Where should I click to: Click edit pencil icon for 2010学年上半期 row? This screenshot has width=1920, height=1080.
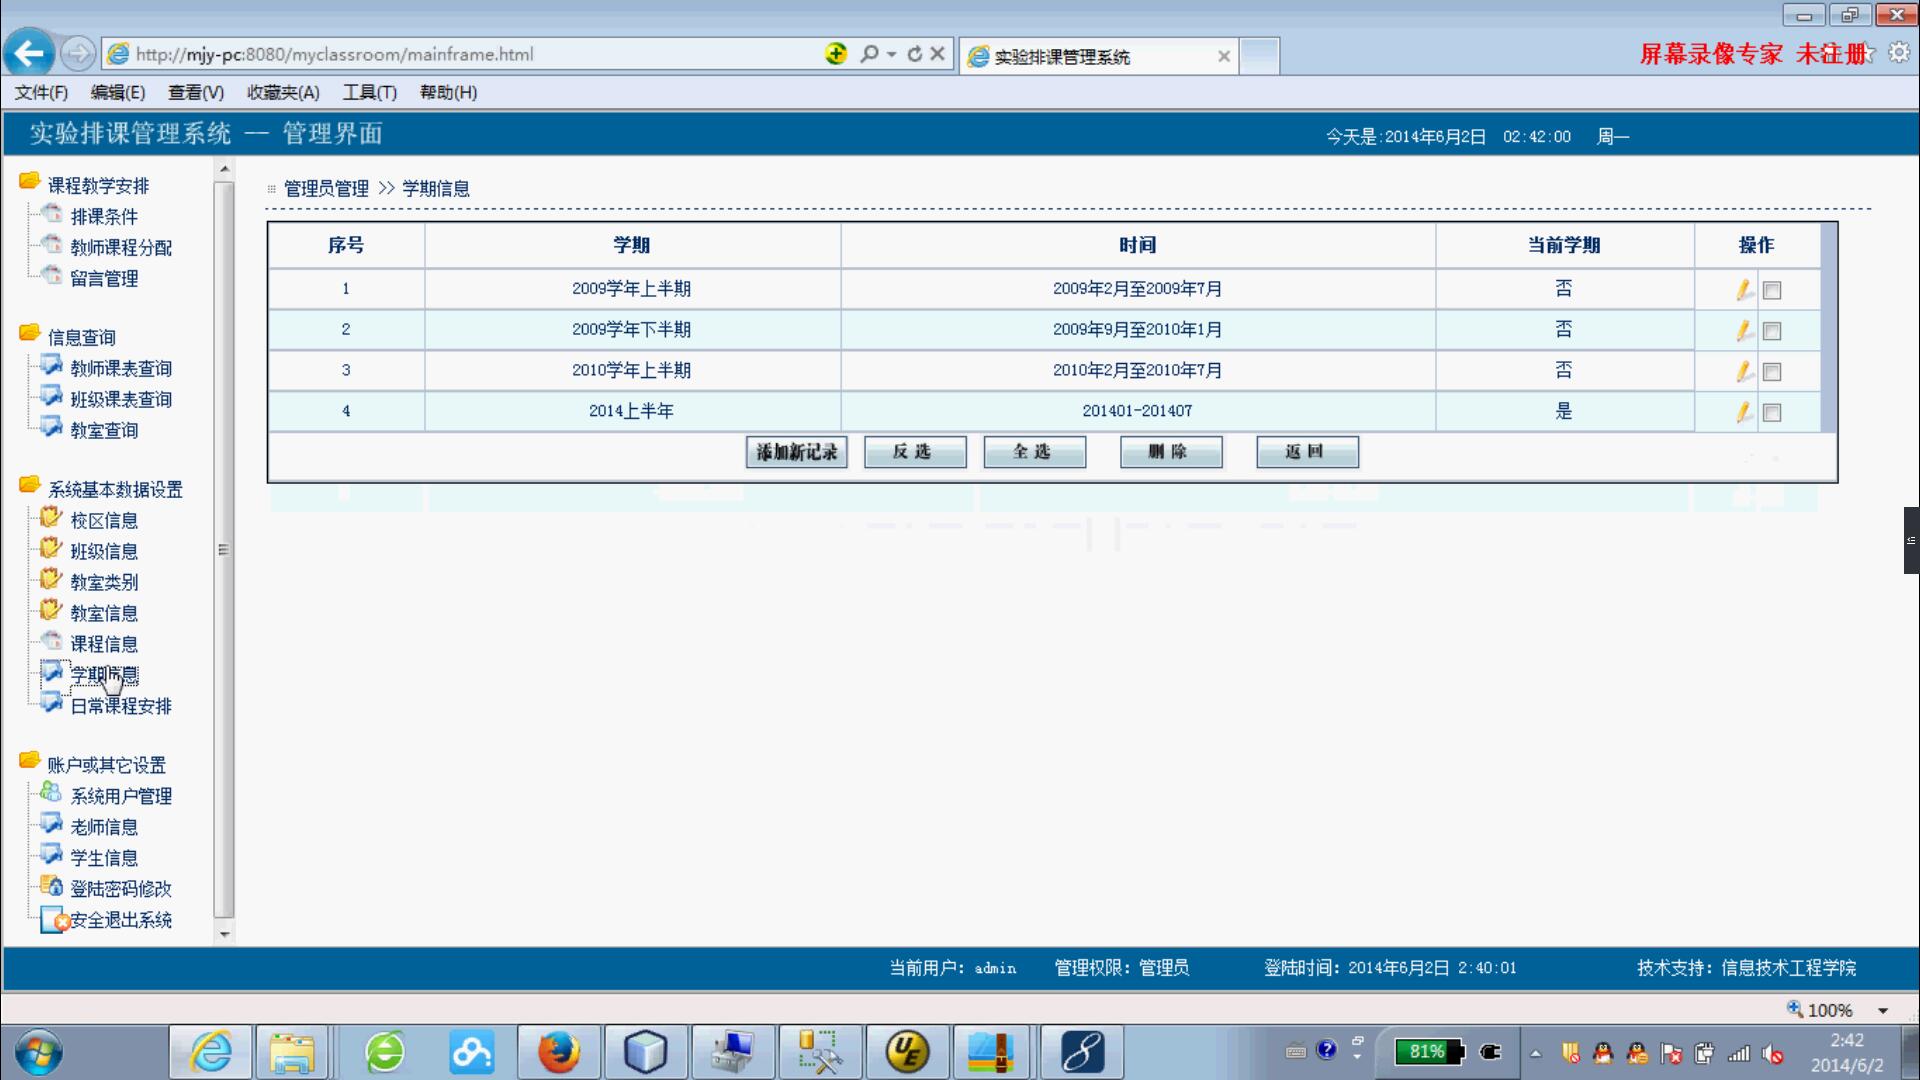tap(1744, 372)
